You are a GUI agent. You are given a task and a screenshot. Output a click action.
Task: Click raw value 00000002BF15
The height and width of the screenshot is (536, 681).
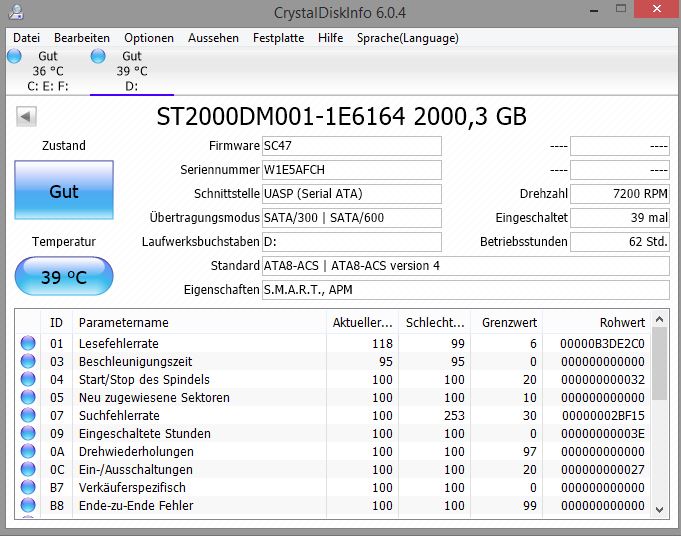click(603, 416)
